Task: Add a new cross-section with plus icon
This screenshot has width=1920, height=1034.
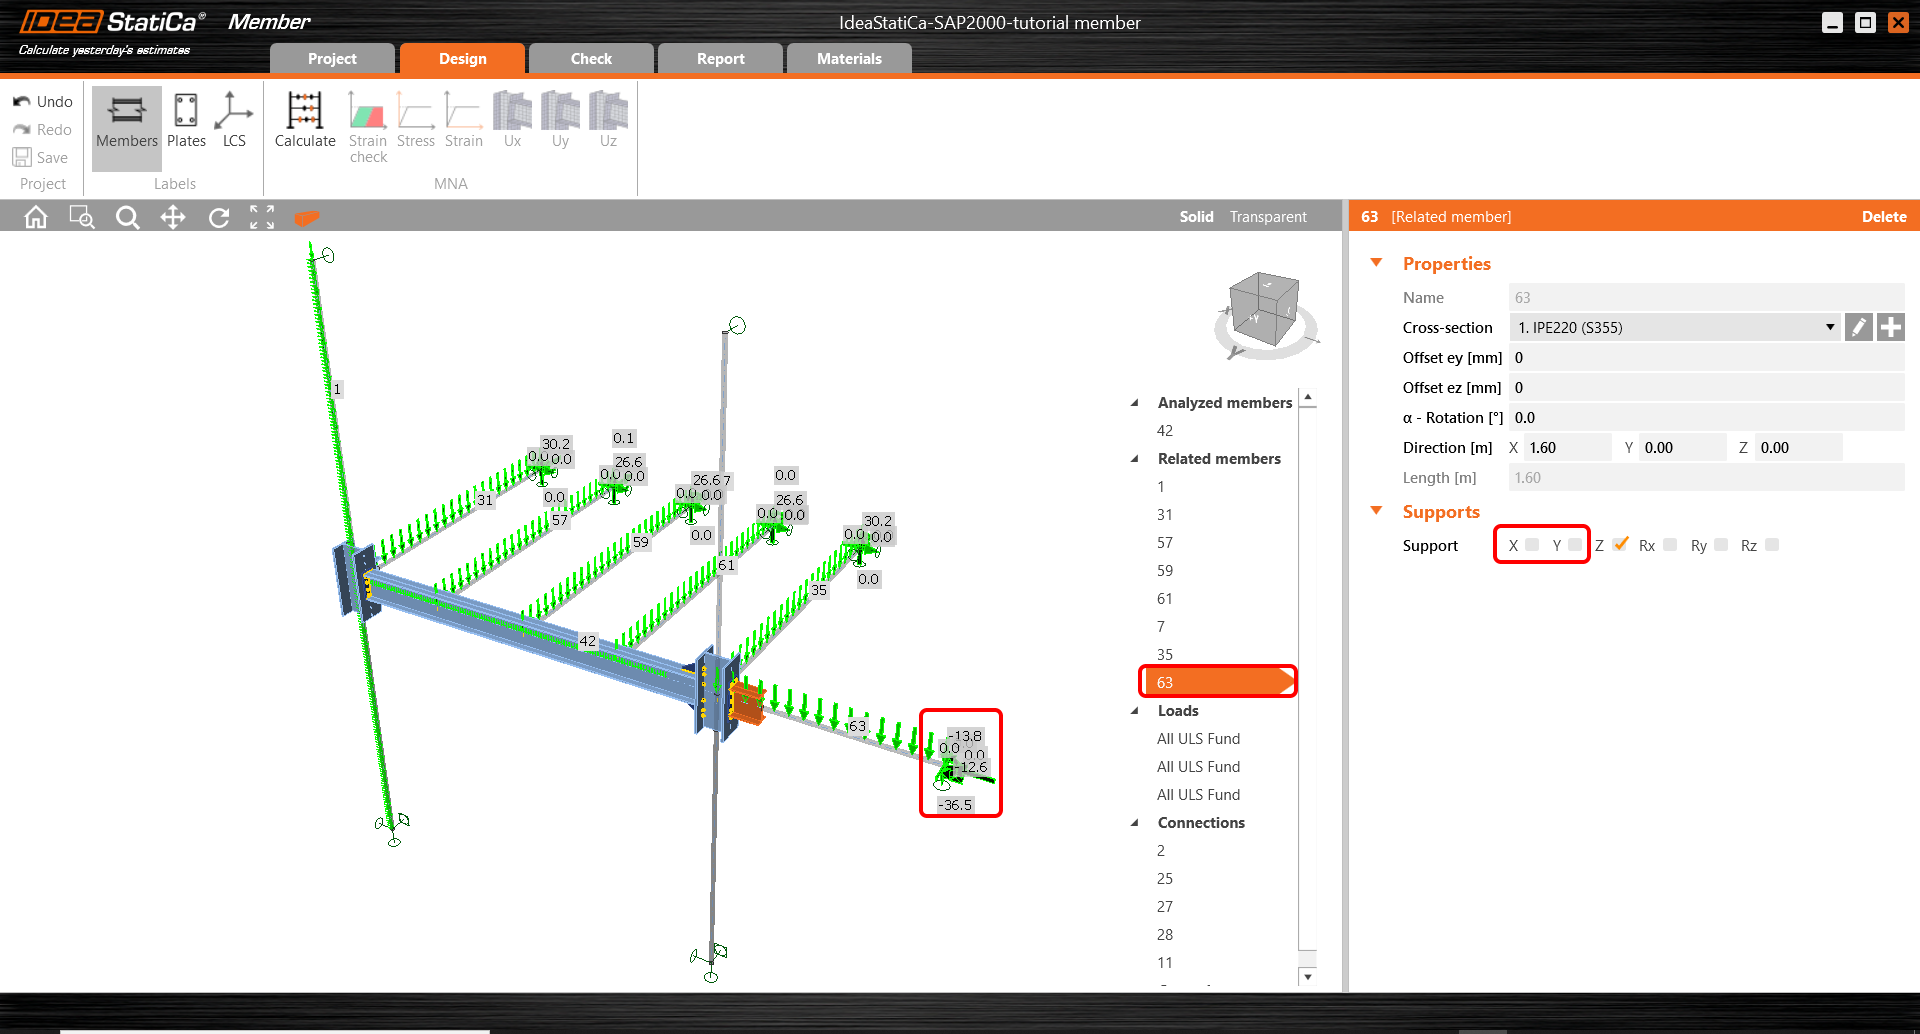Action: click(x=1890, y=327)
